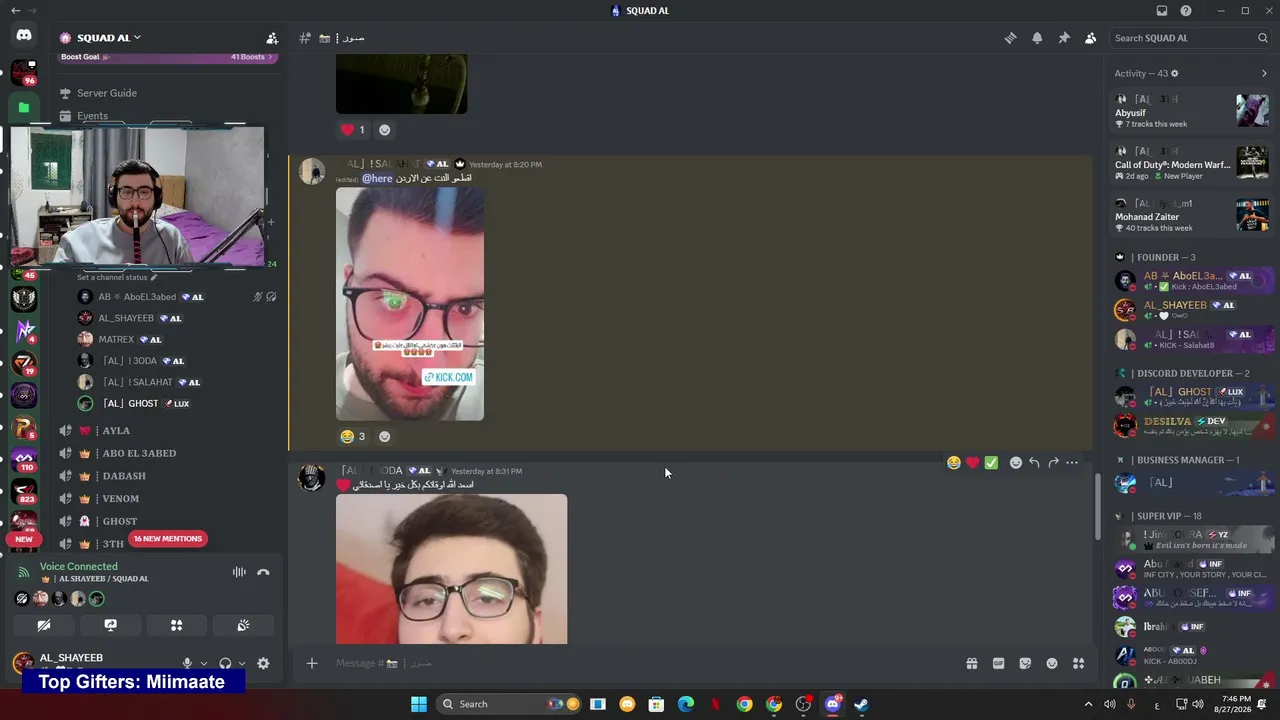Start an Activity in voice panel
This screenshot has width=1280, height=720.
coord(176,625)
